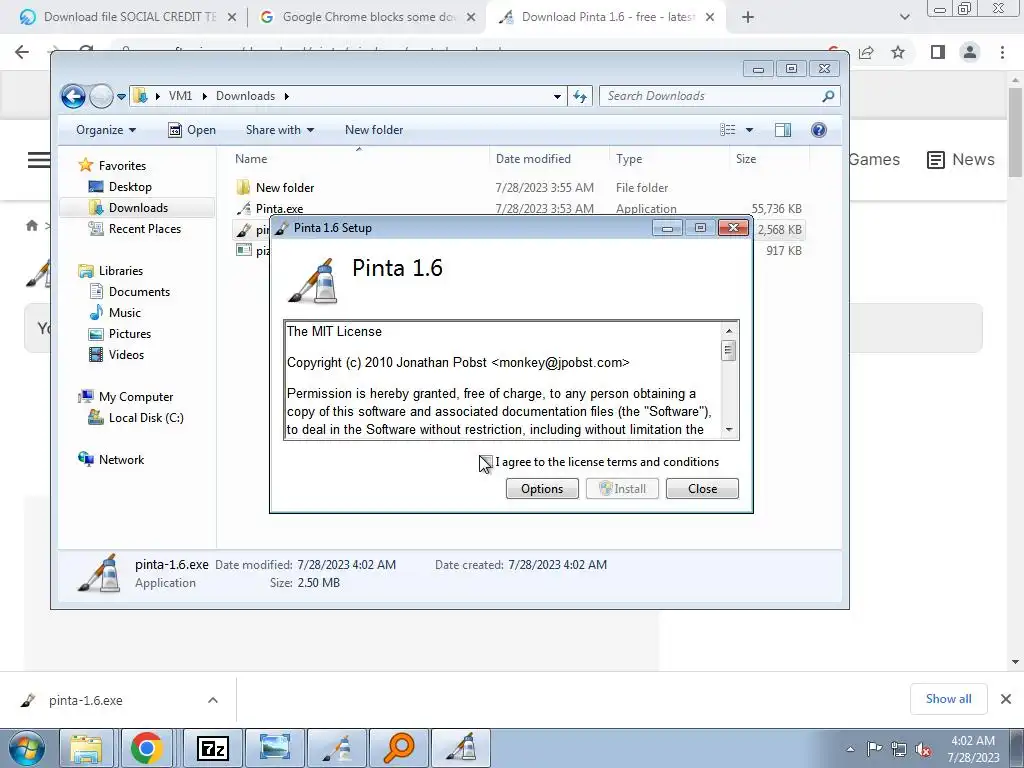
Task: Expand the address bar history dropdown
Action: point(557,96)
